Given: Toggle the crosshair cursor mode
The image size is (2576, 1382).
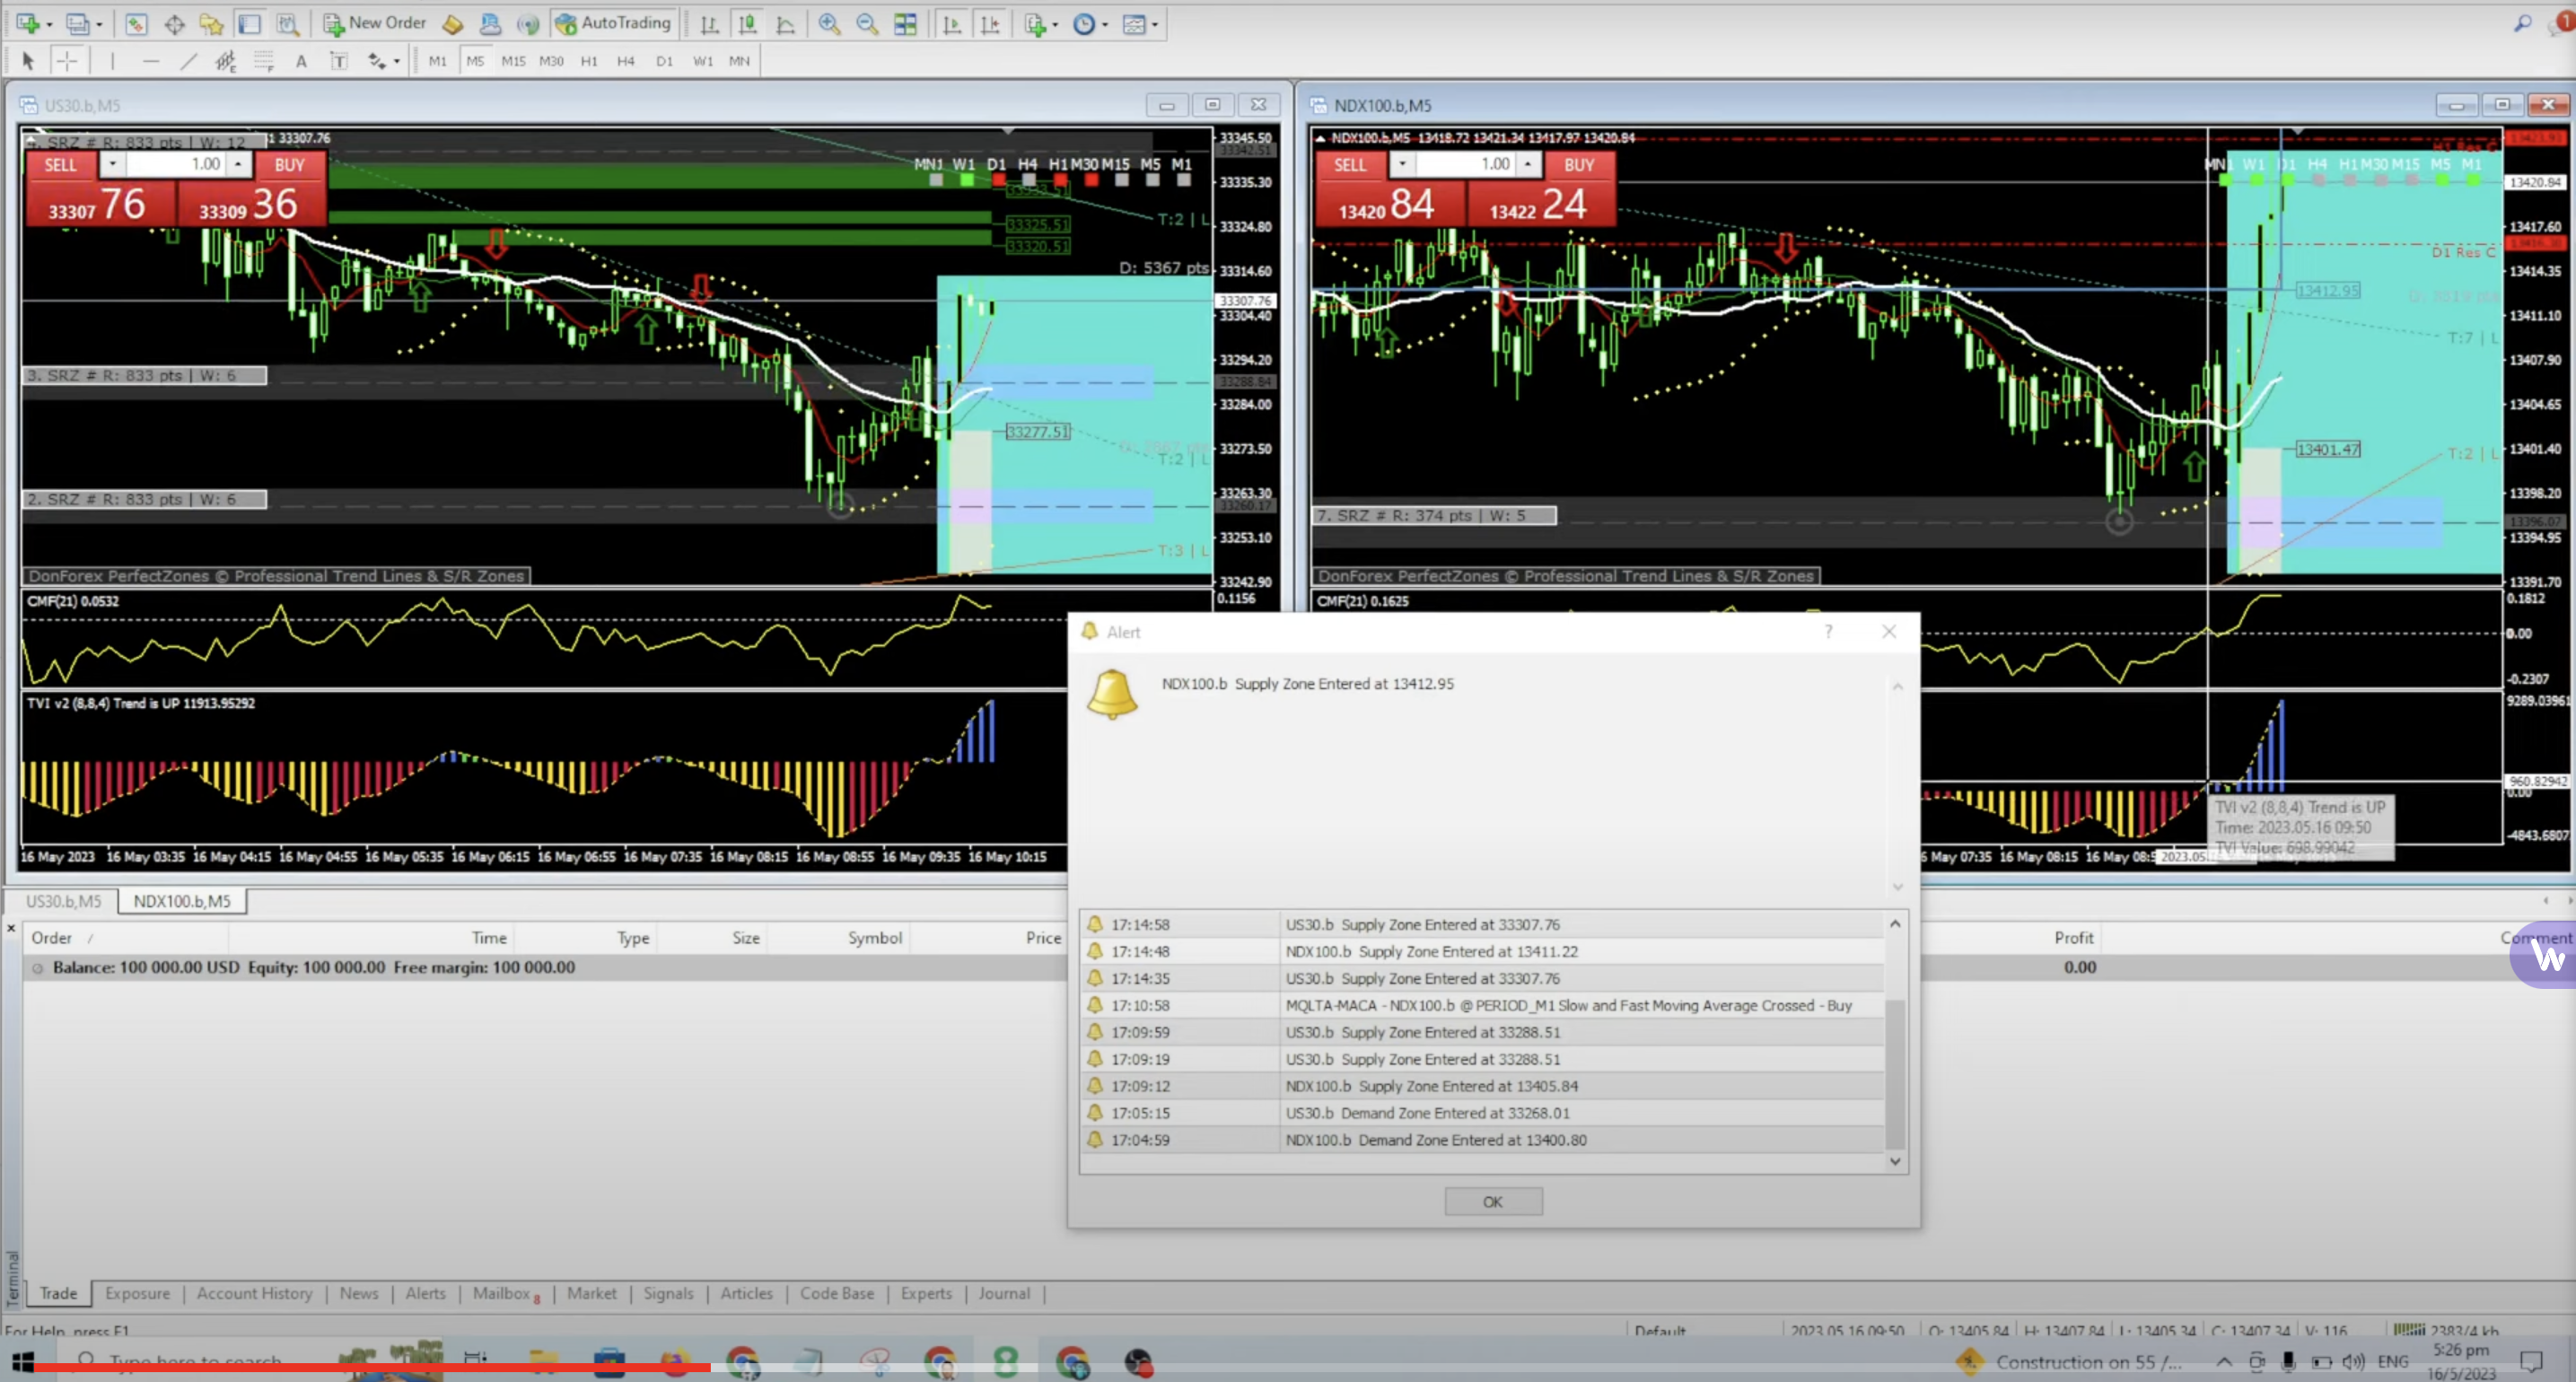Looking at the screenshot, I should pos(66,61).
